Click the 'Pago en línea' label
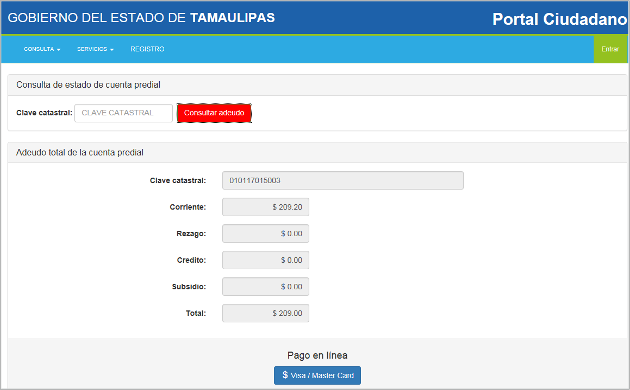 [317, 355]
